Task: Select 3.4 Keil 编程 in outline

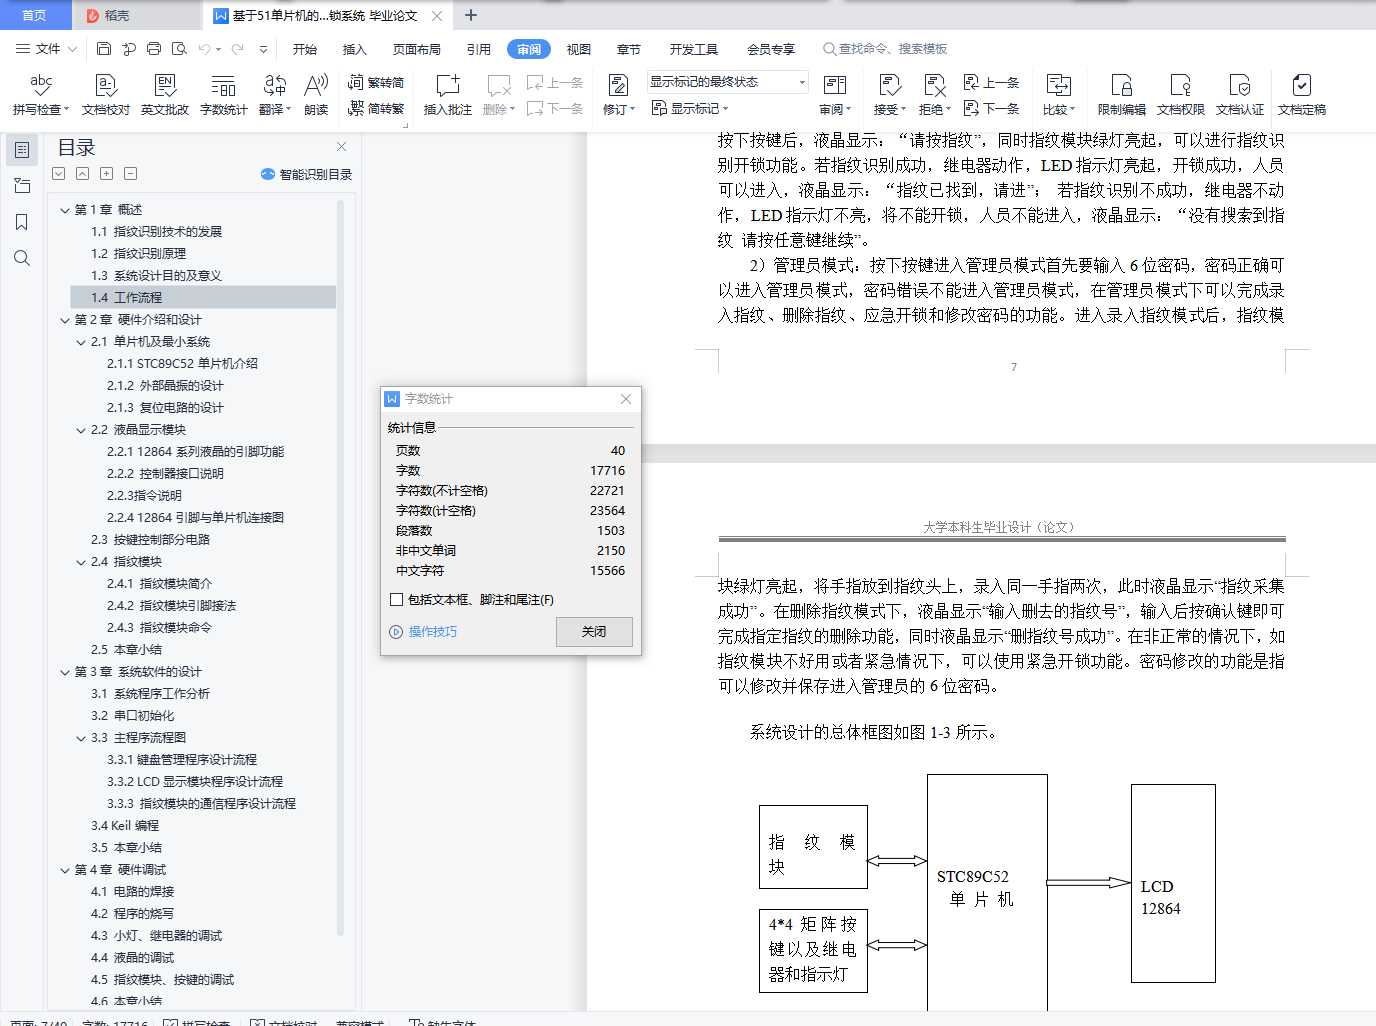Action: click(x=125, y=826)
